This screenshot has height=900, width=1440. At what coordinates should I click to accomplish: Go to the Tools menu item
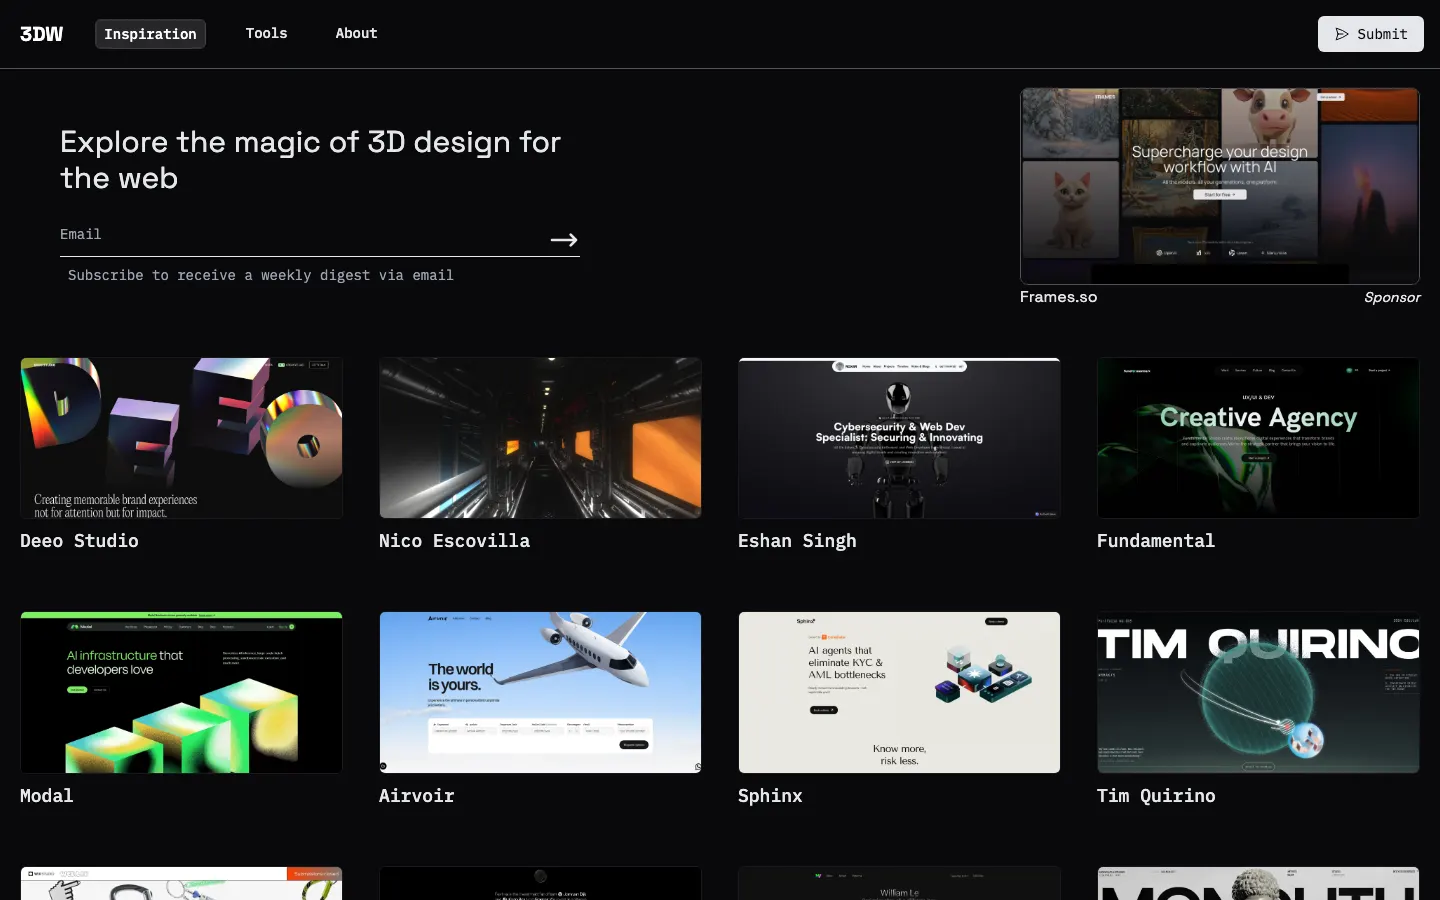(x=266, y=33)
